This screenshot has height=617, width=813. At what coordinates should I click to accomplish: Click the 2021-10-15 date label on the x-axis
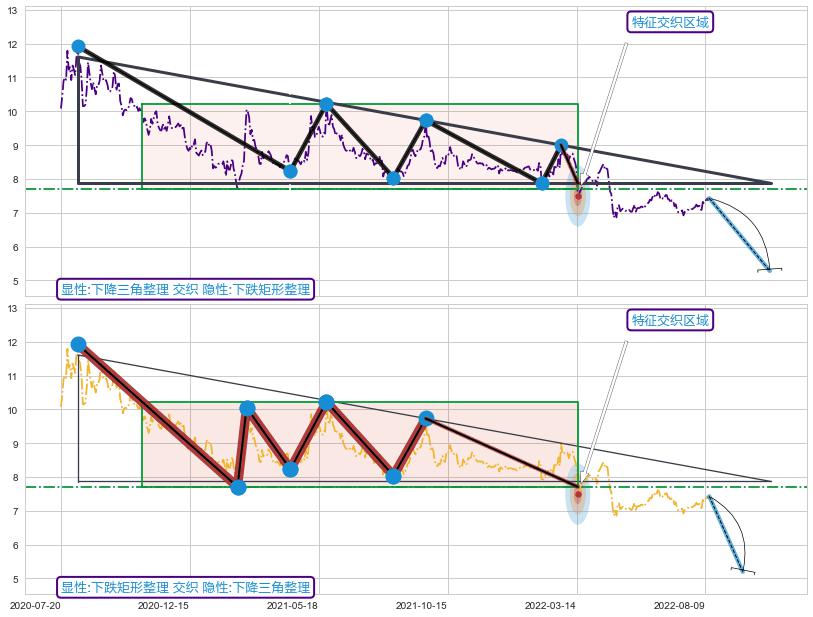[x=421, y=606]
